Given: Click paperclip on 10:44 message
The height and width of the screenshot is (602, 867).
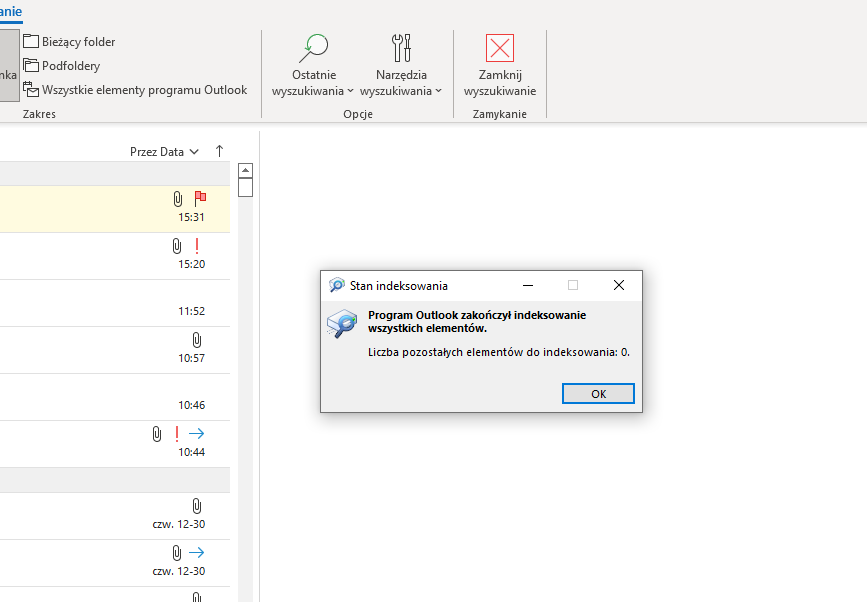Looking at the screenshot, I should tap(157, 433).
